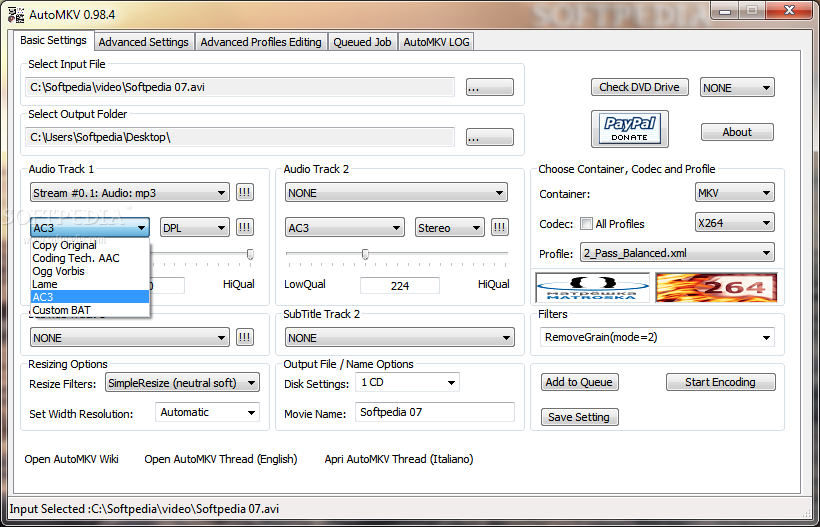Click the Audio Track 2 quality slider handle

(365, 254)
